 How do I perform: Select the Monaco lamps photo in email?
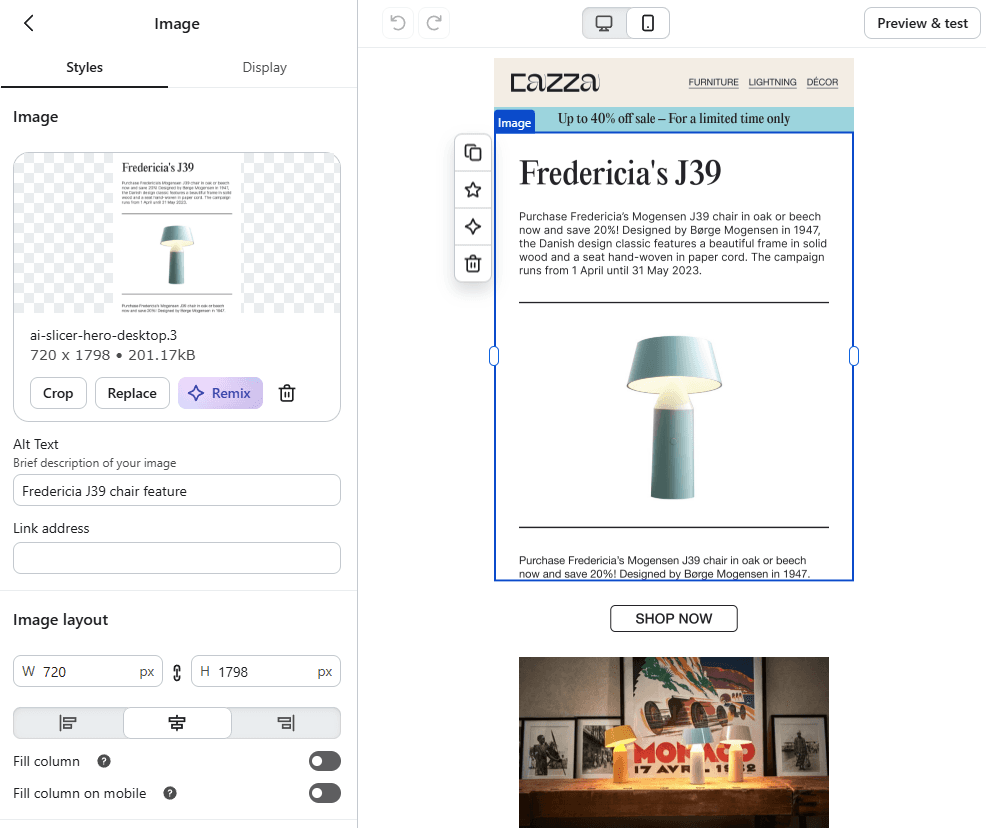[x=673, y=742]
